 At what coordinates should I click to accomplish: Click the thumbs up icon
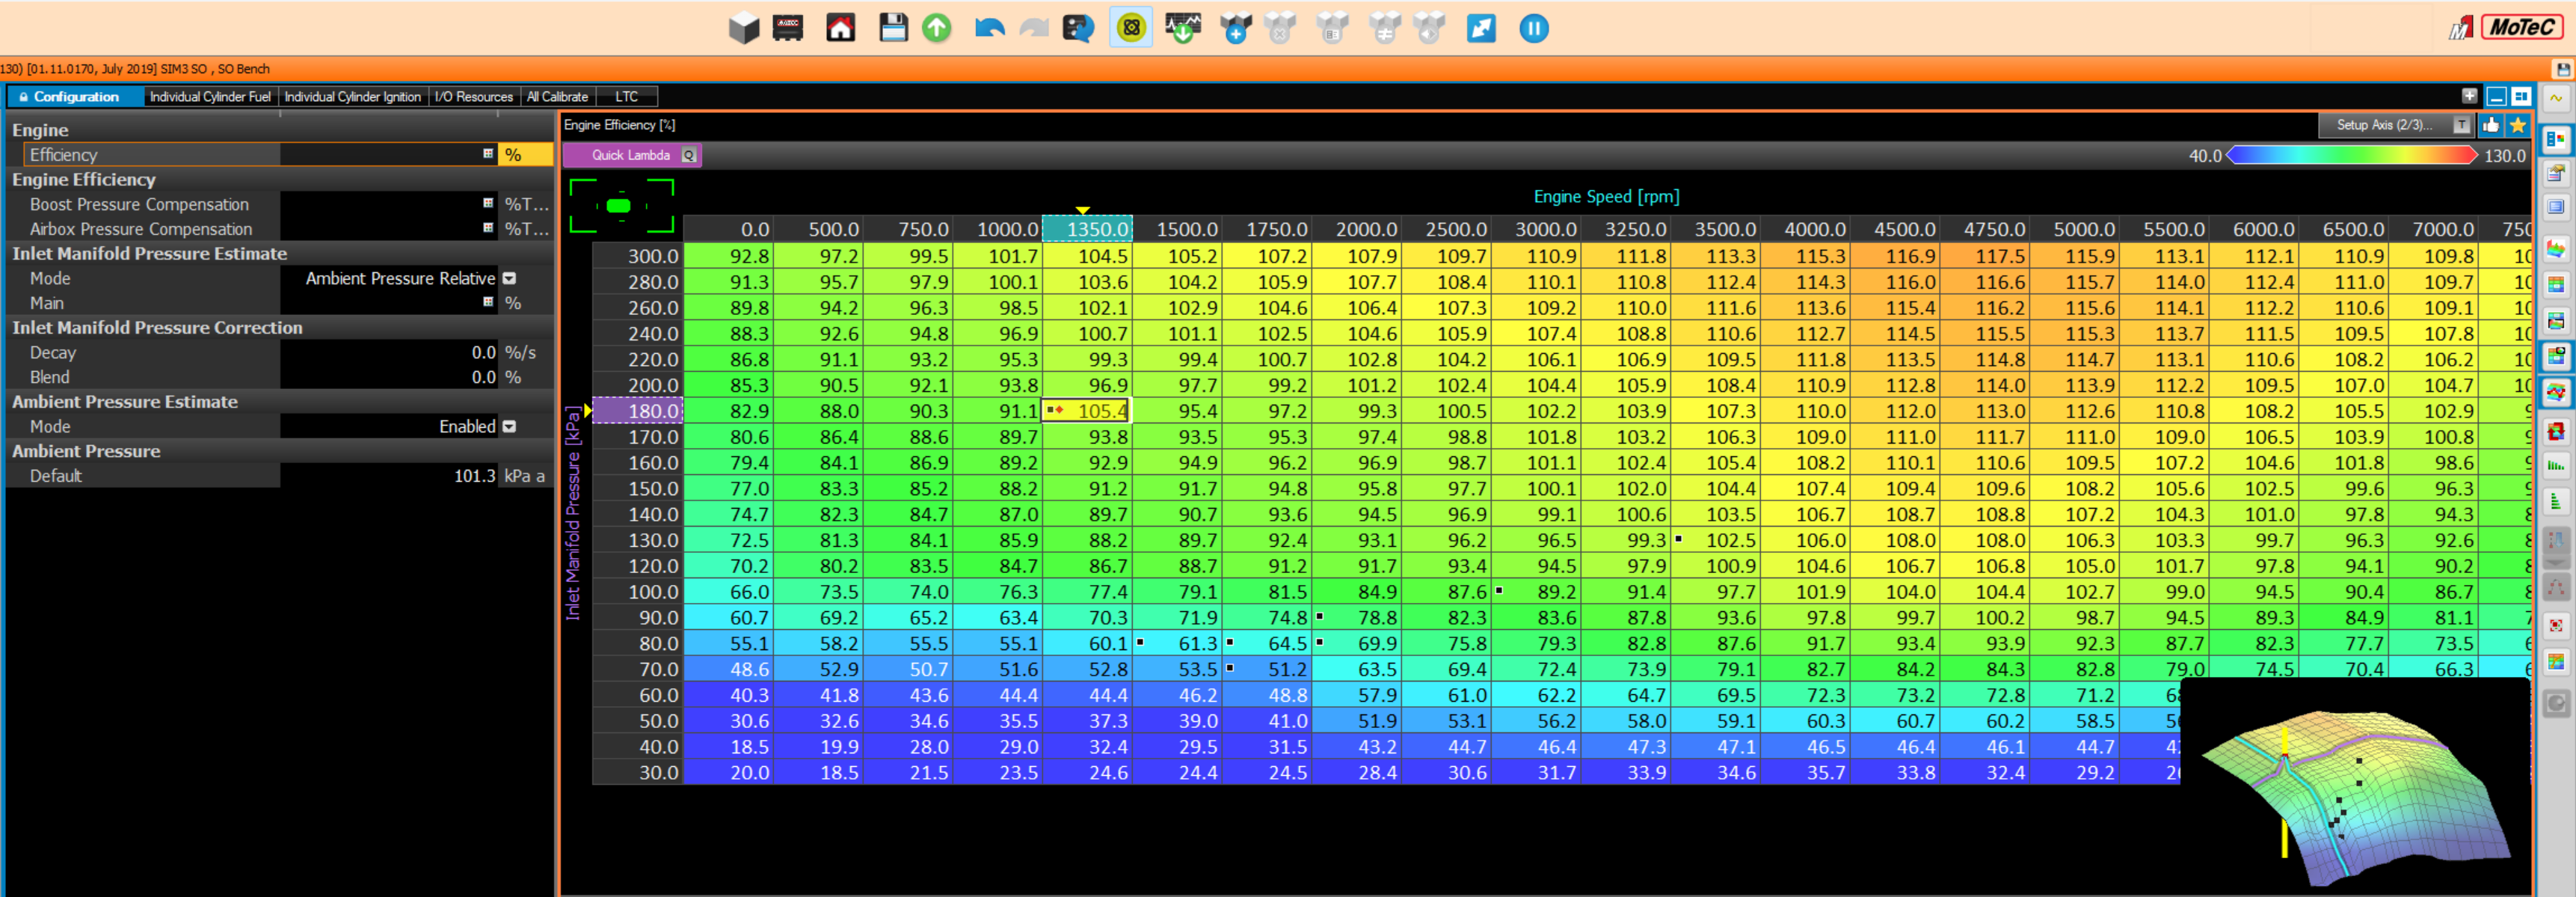point(2490,125)
